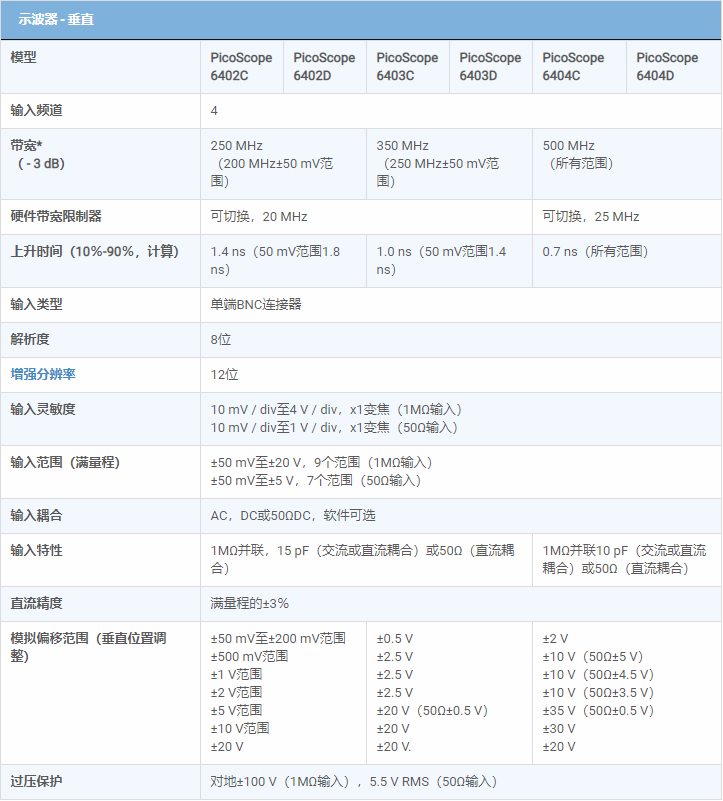This screenshot has width=723, height=801.
Task: Open the 增强分辨率 link
Action: (43, 374)
